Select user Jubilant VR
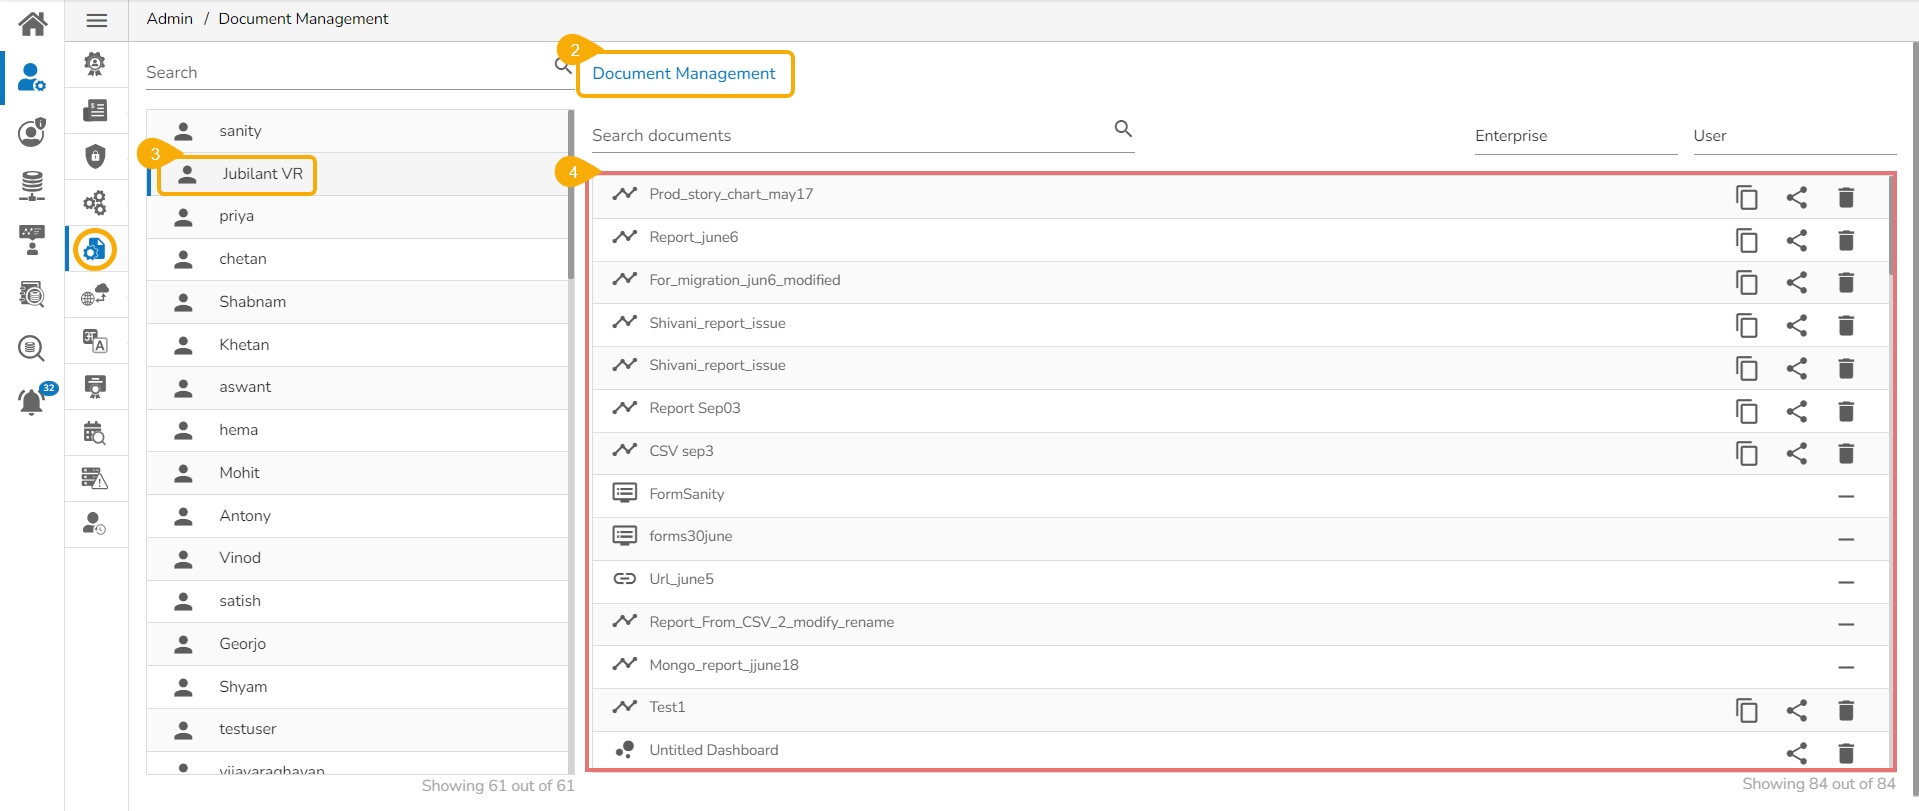 (262, 174)
